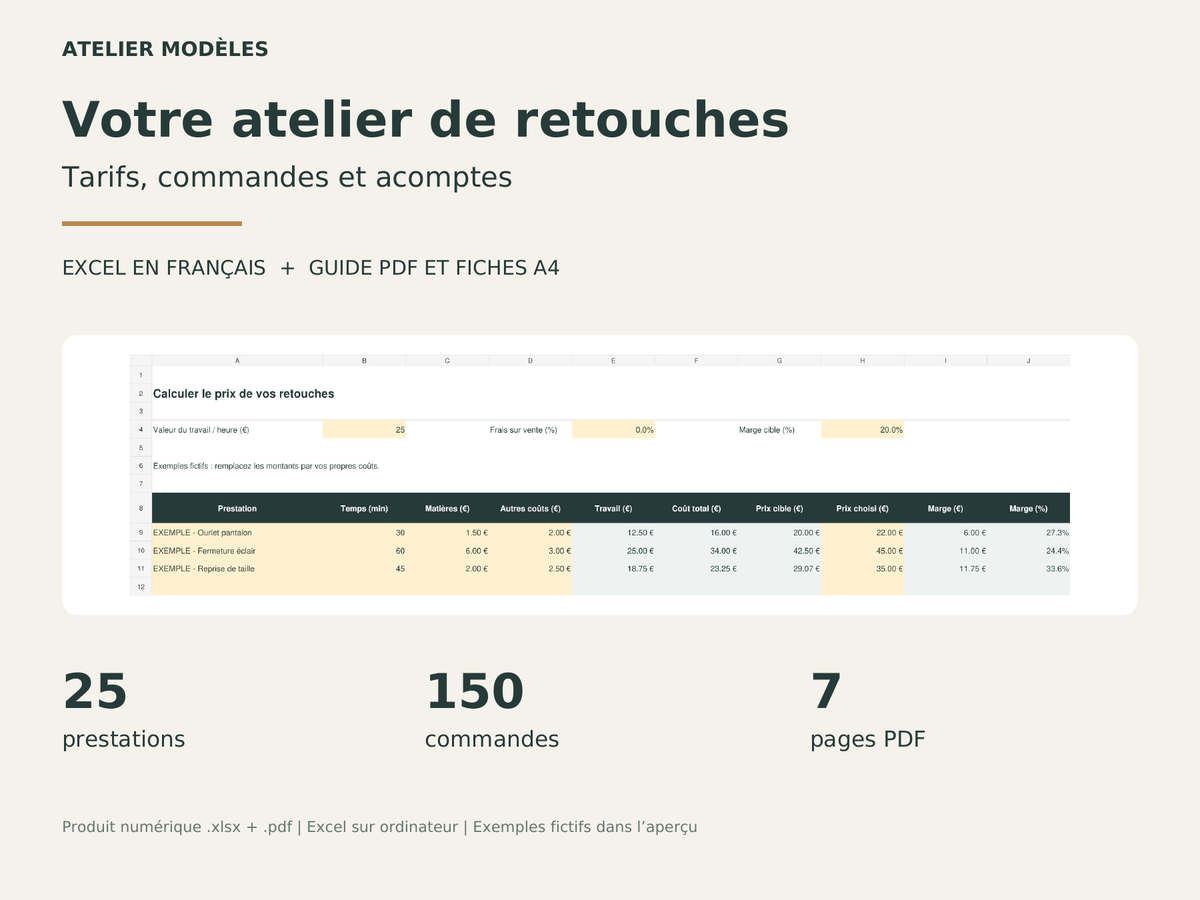Screen dimensions: 1200x900
Task: Select the Frais sur vente 0.0% cell
Action: click(613, 430)
